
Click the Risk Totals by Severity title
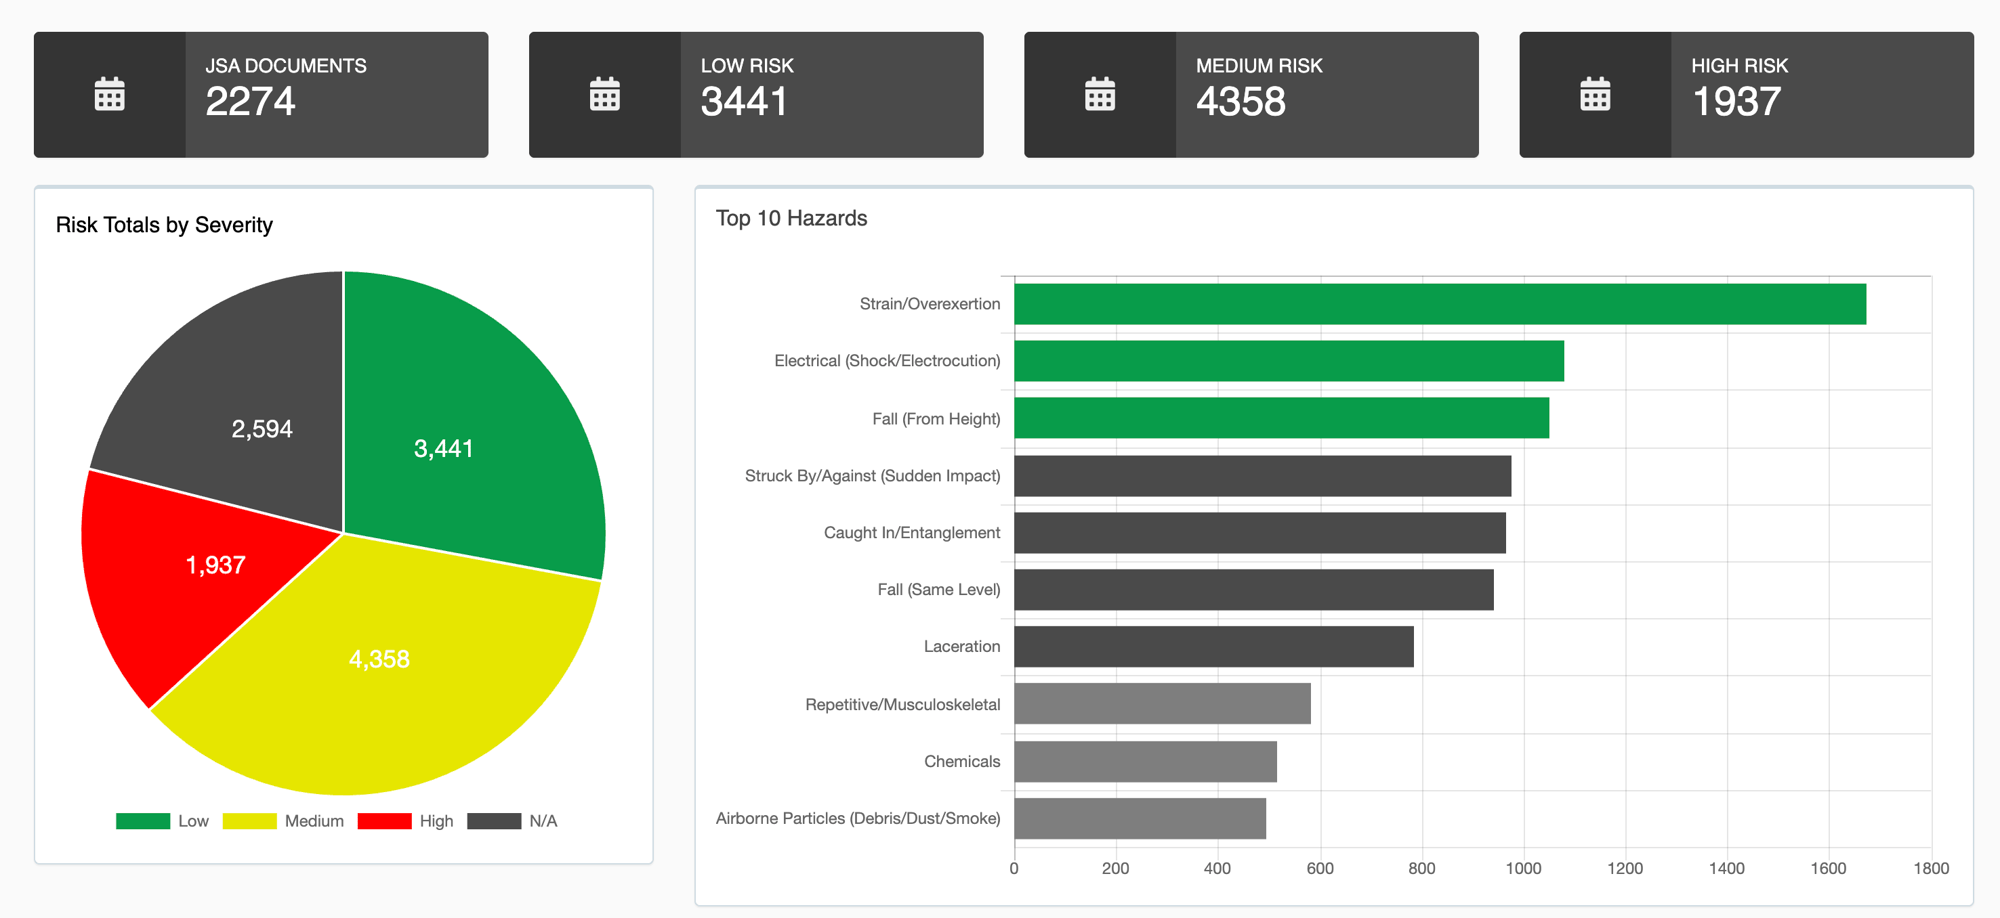tap(164, 225)
